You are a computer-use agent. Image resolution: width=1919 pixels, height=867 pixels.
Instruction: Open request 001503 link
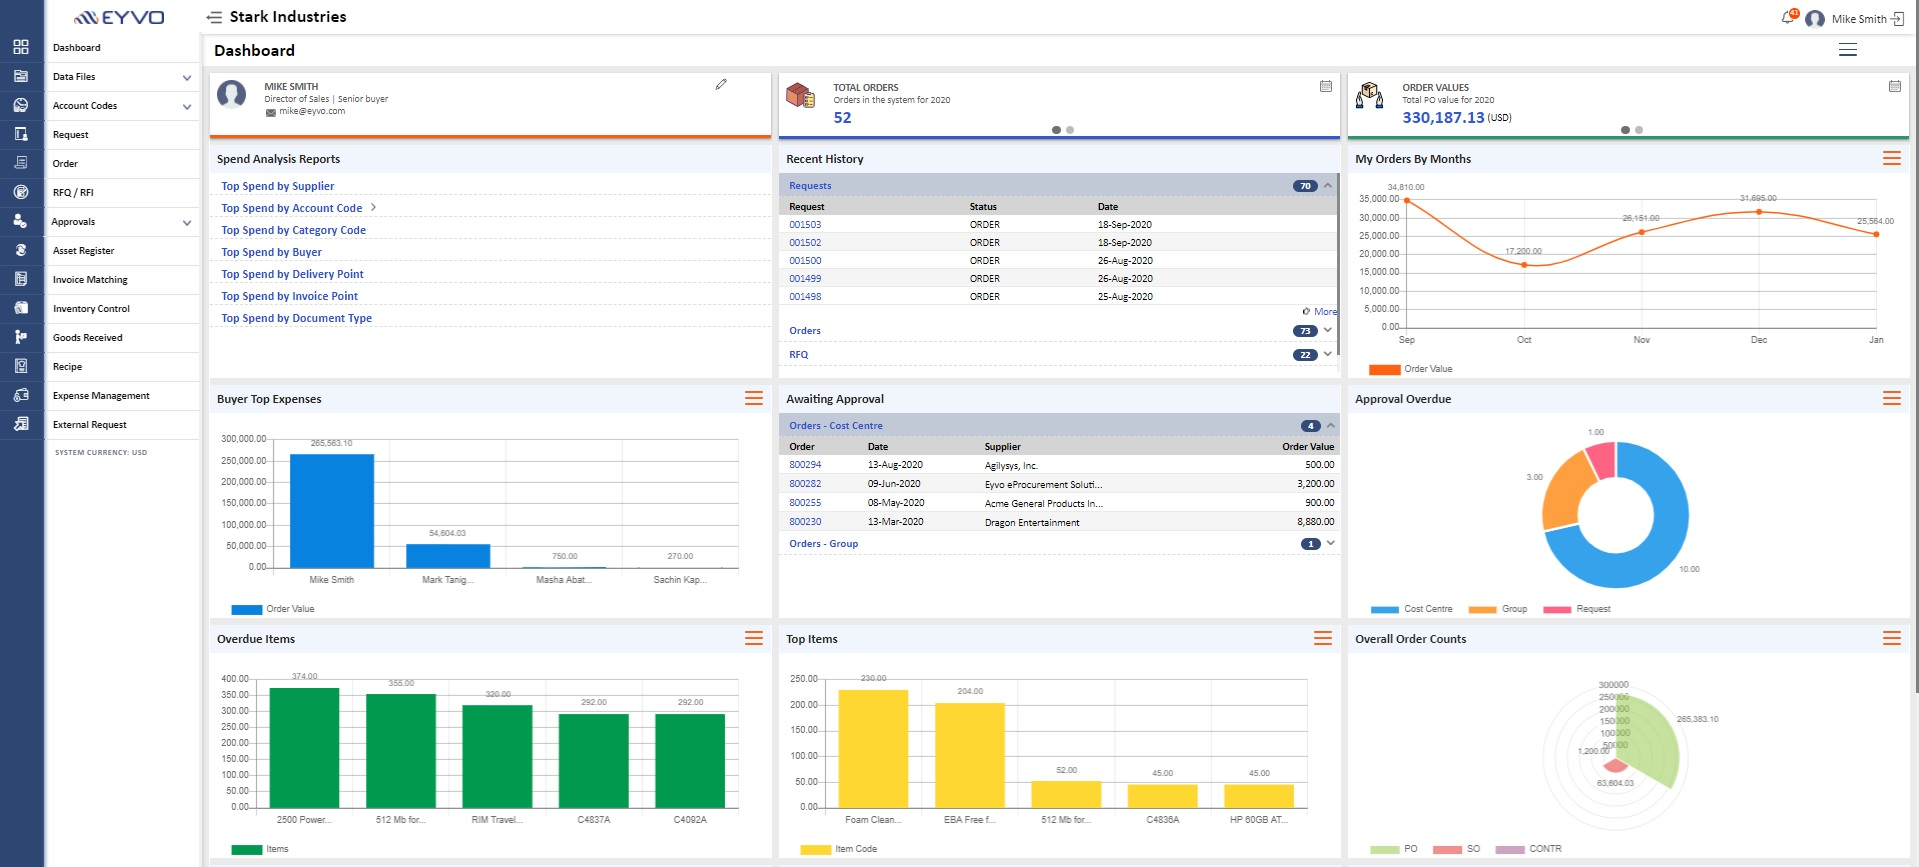click(x=805, y=225)
